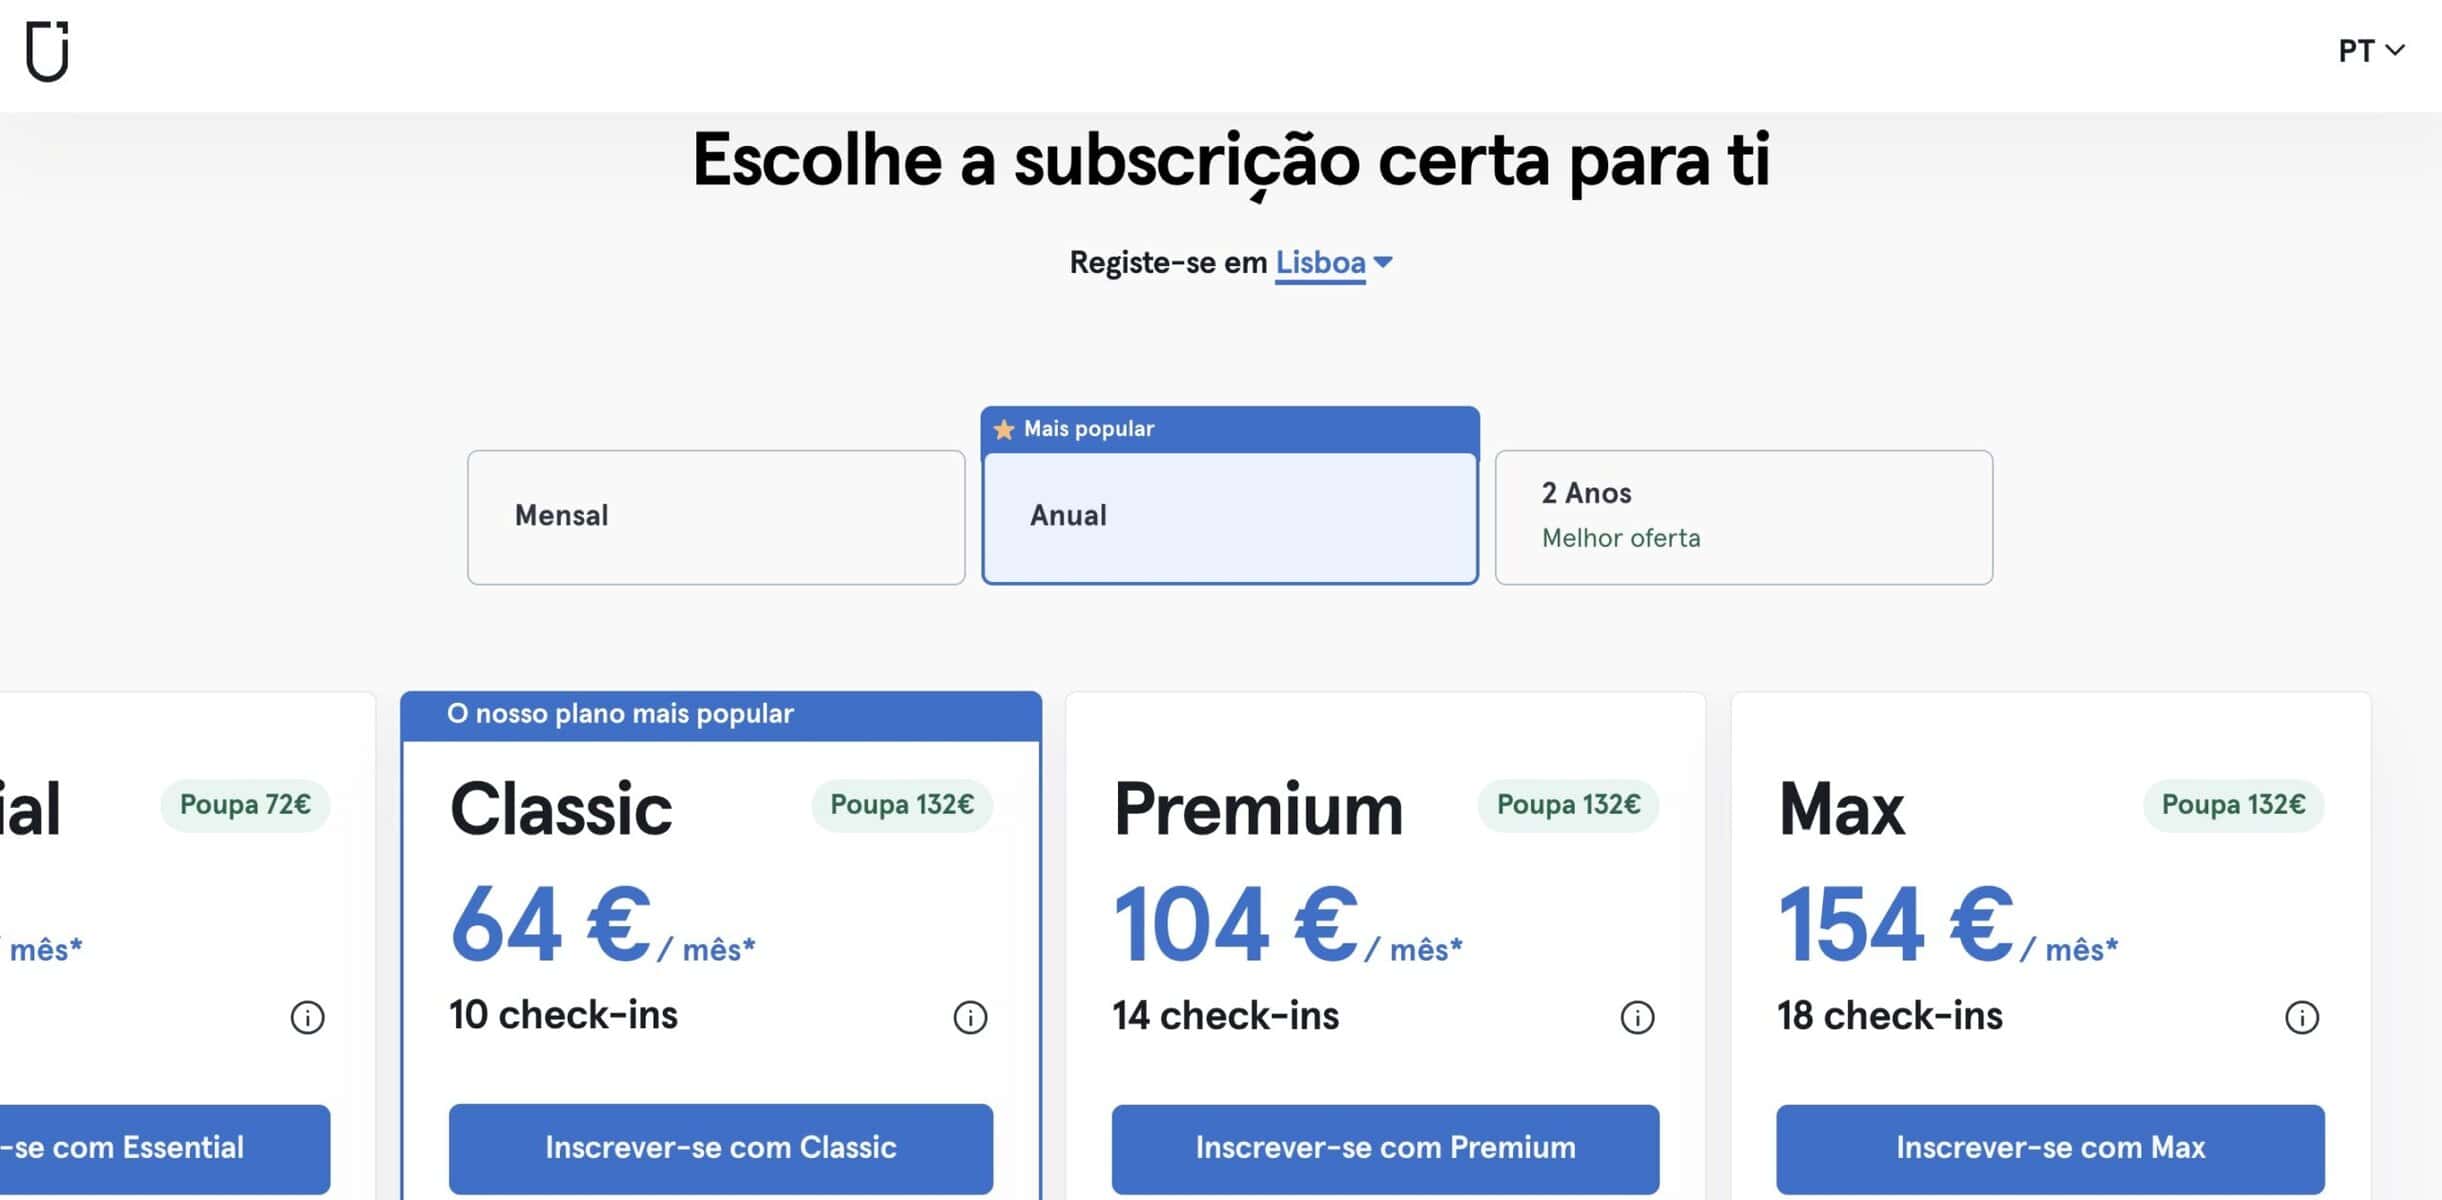The height and width of the screenshot is (1200, 2442).
Task: Click Inscrever-se com Classic button
Action: click(x=720, y=1147)
